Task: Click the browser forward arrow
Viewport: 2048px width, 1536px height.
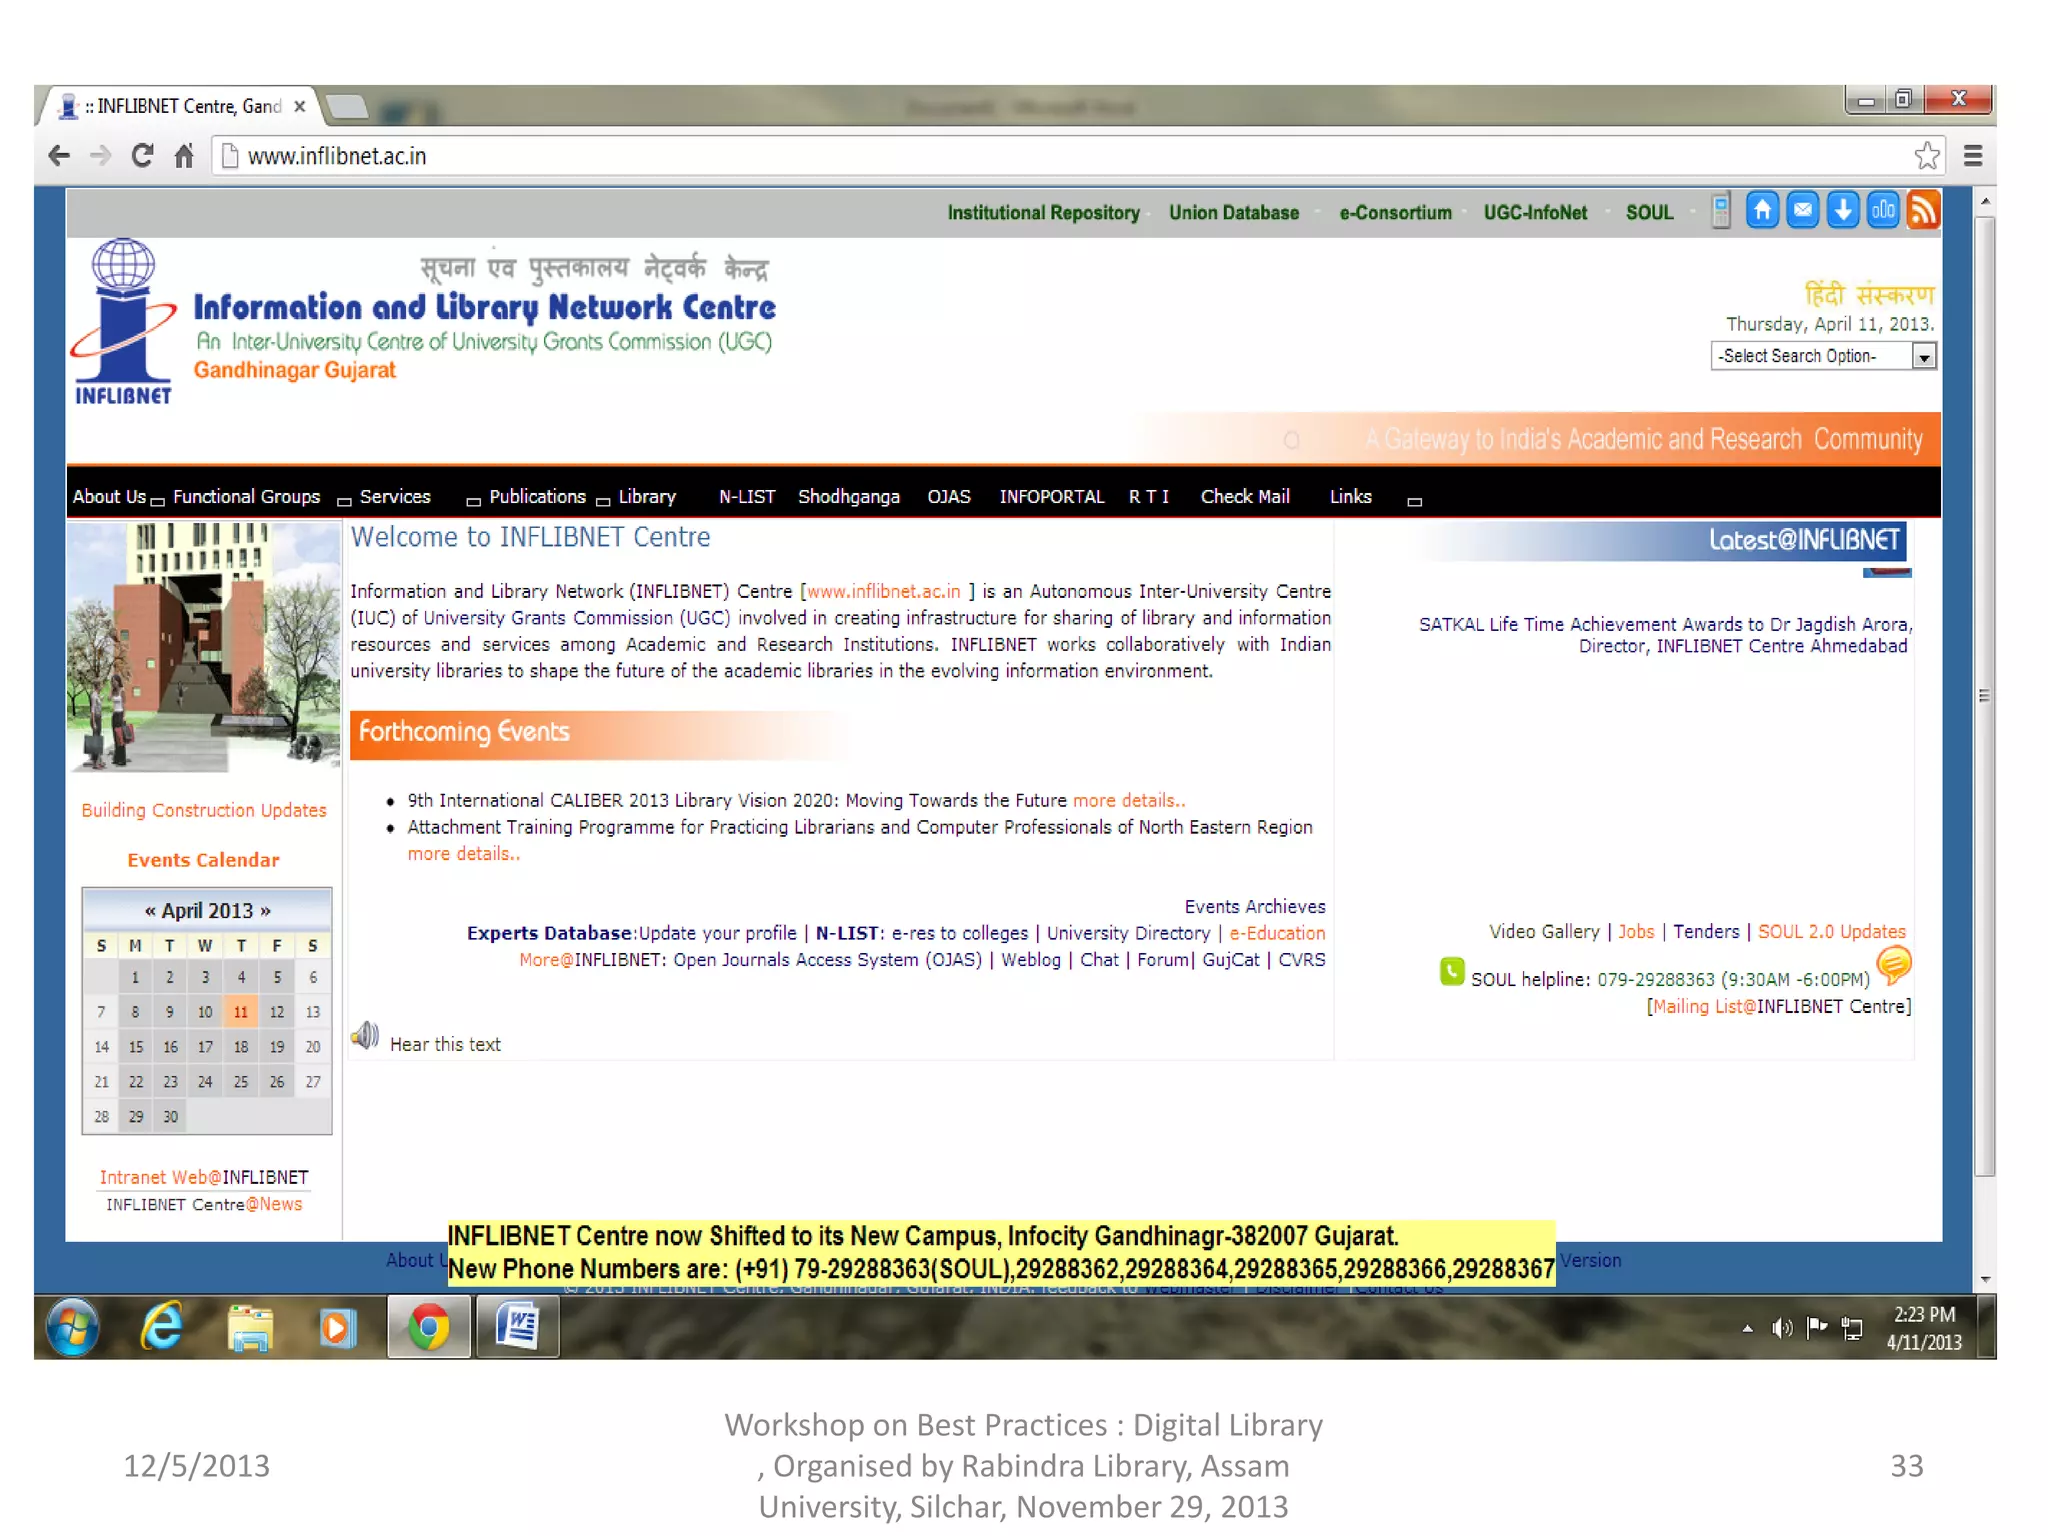Action: pyautogui.click(x=100, y=156)
